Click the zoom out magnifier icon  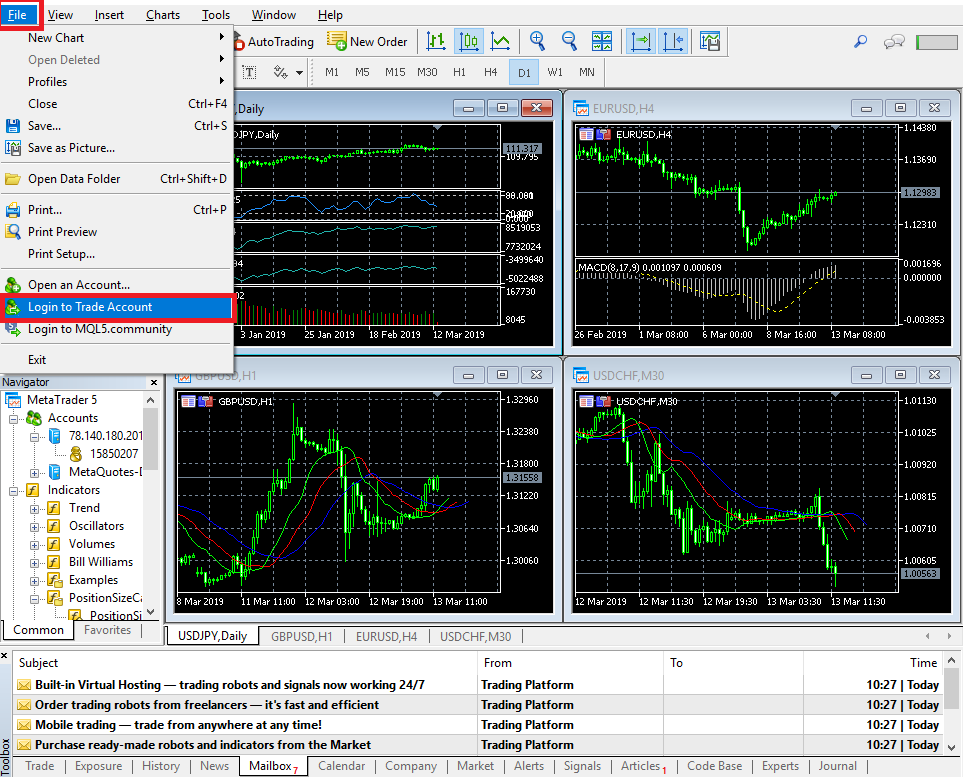click(x=570, y=41)
